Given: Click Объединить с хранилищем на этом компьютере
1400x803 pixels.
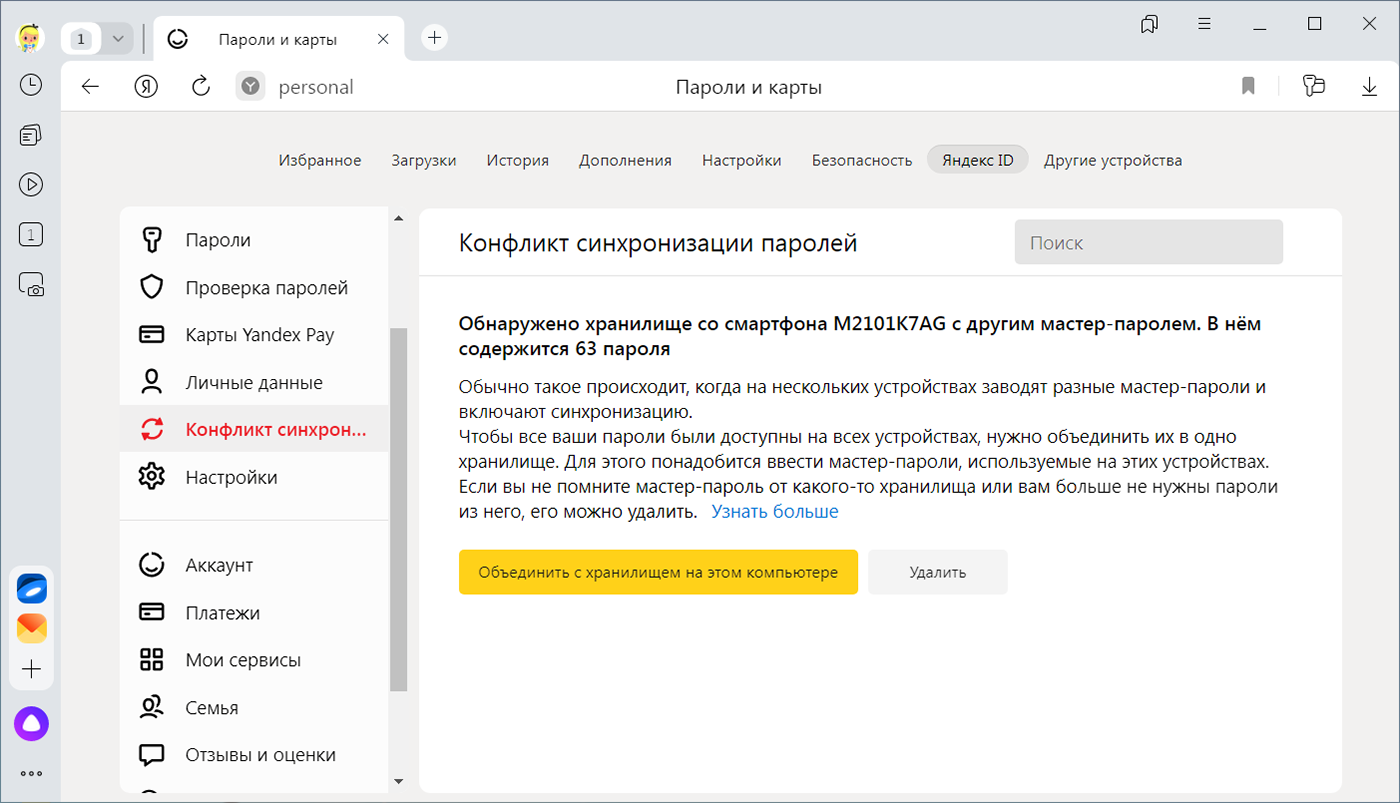Looking at the screenshot, I should point(658,572).
